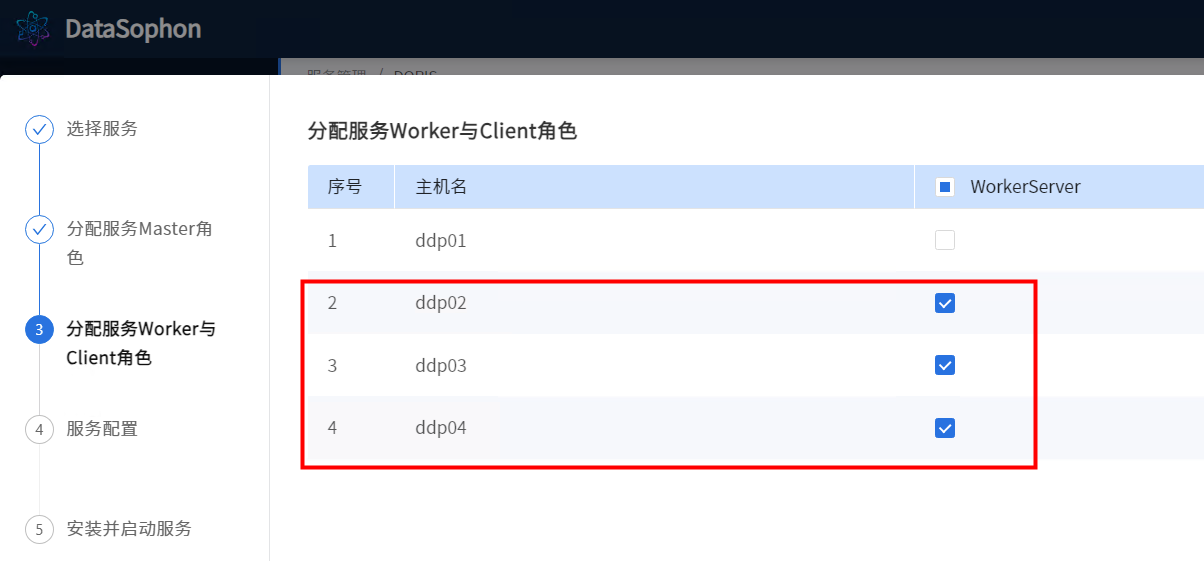Click row number 2 cell
This screenshot has height=561, width=1204.
(351, 302)
